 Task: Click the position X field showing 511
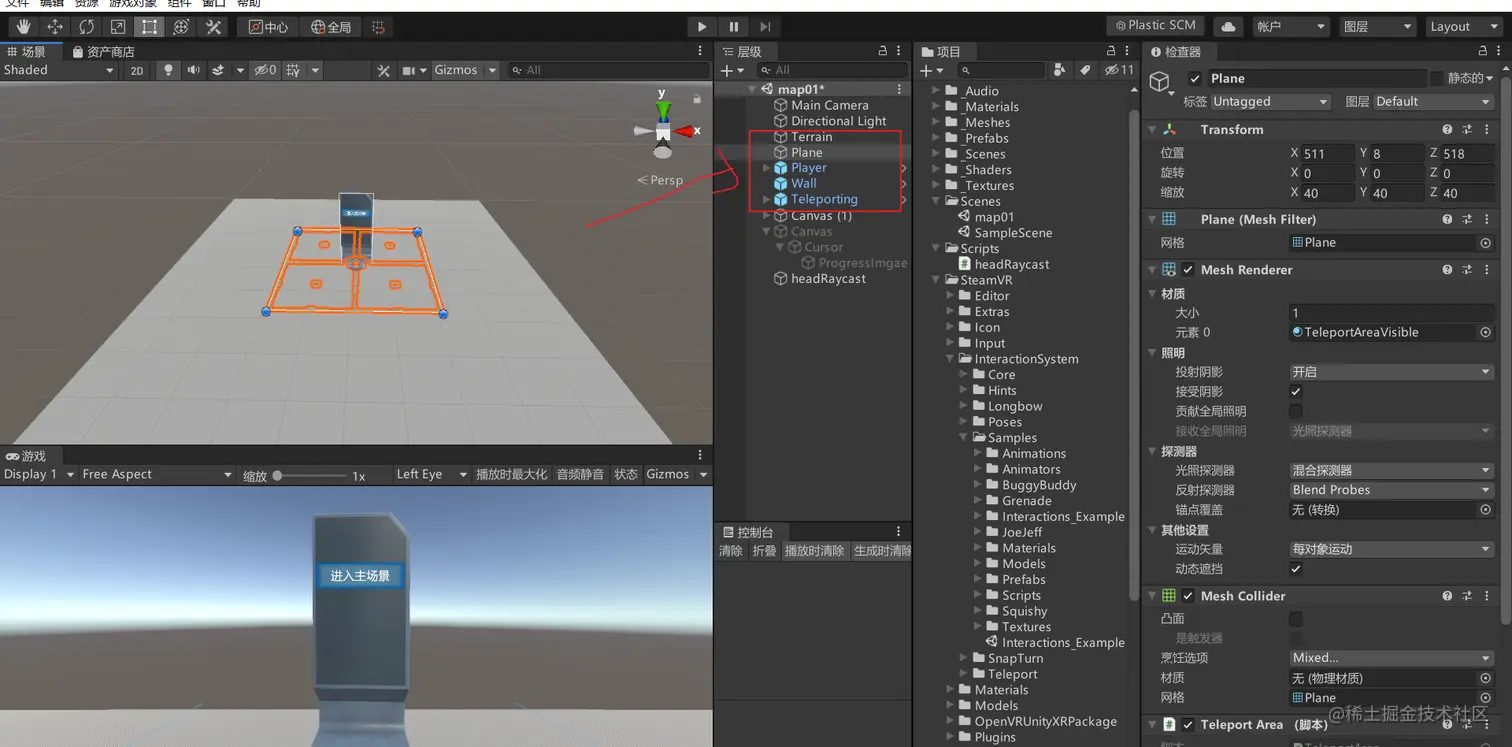click(1327, 153)
